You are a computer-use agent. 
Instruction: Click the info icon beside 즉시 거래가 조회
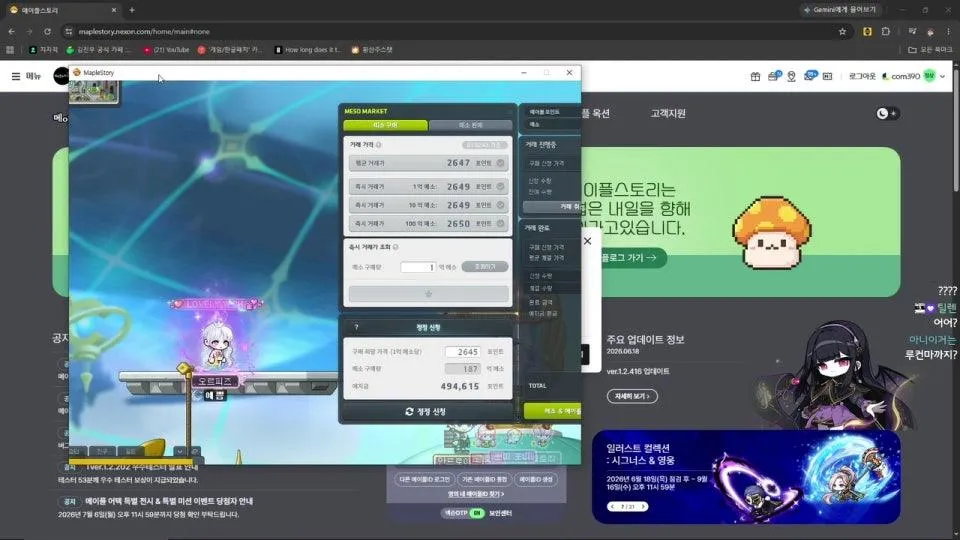click(396, 247)
